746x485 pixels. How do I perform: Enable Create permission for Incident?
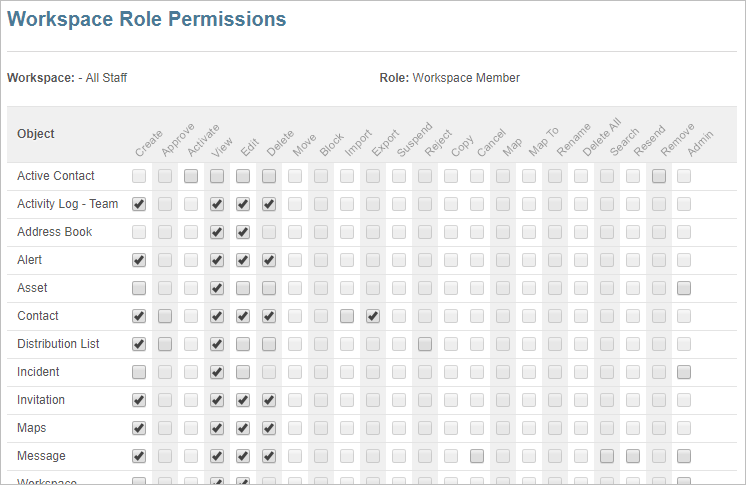[139, 372]
